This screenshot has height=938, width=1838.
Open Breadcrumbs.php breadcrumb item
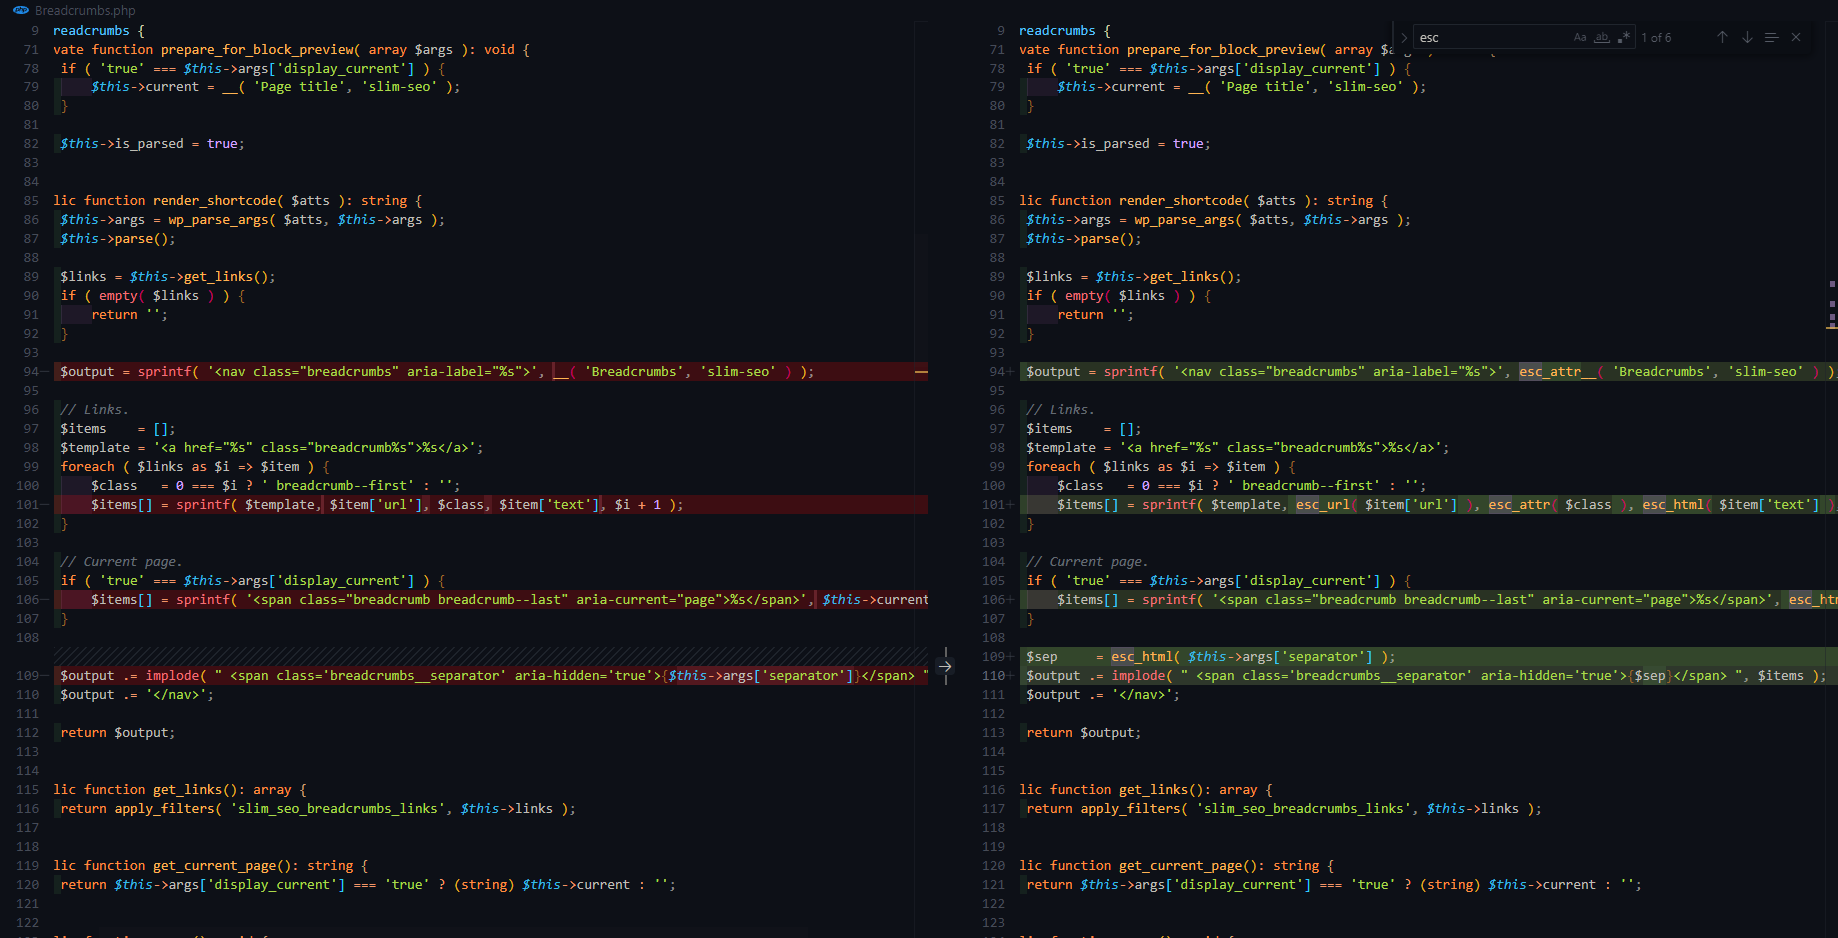pyautogui.click(x=85, y=10)
